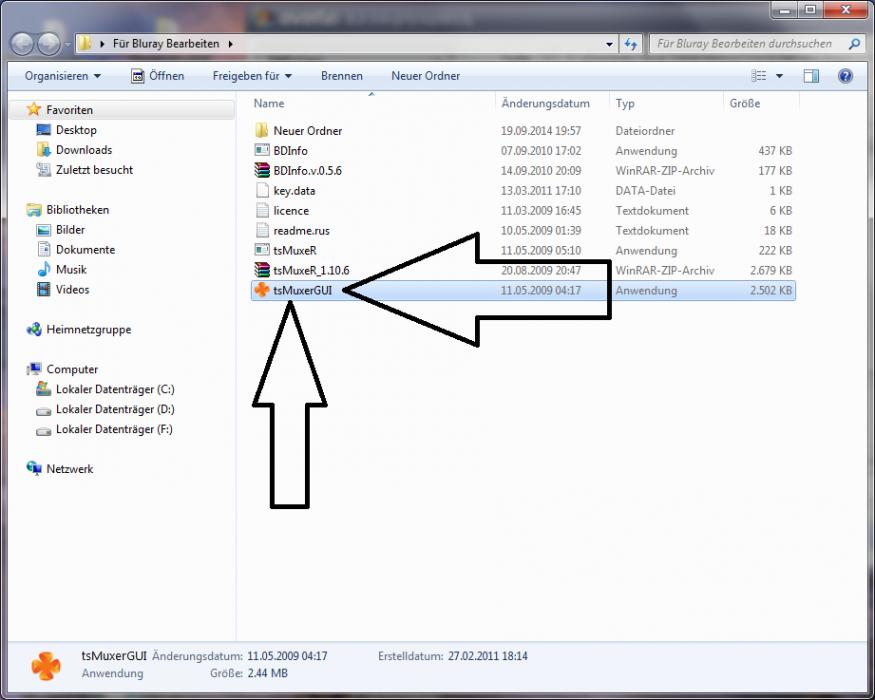
Task: Open the 'Freigeben für' menu
Action: click(x=252, y=76)
